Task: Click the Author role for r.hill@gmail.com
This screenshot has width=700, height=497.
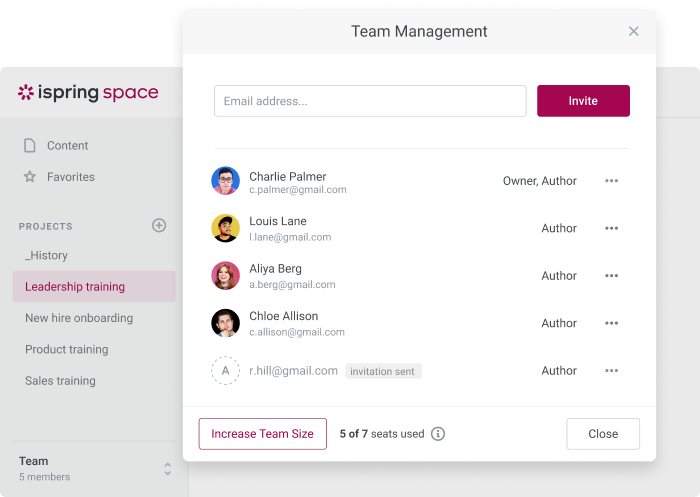Action: click(559, 371)
